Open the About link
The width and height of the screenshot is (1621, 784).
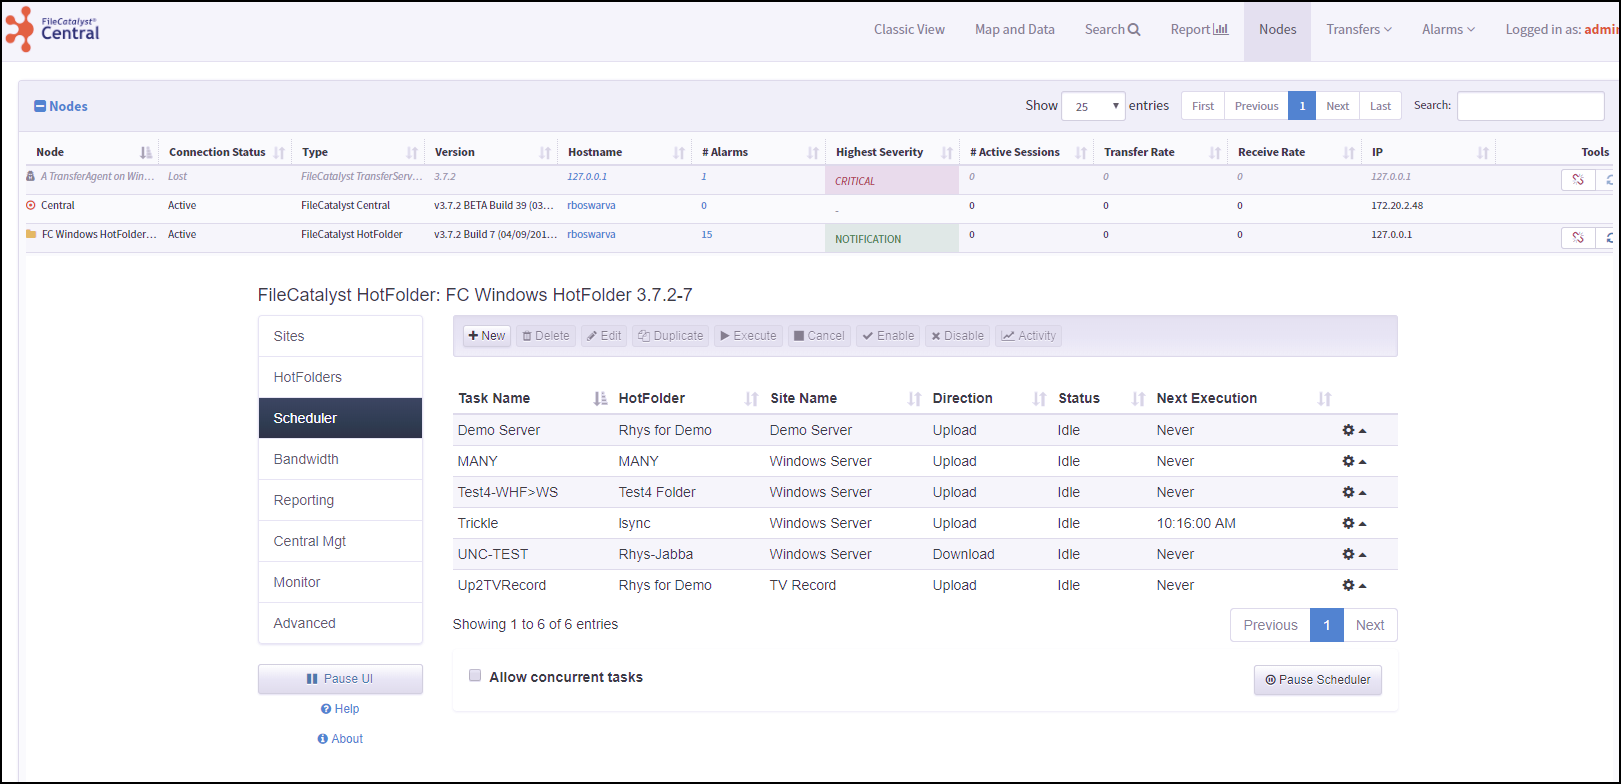[340, 739]
